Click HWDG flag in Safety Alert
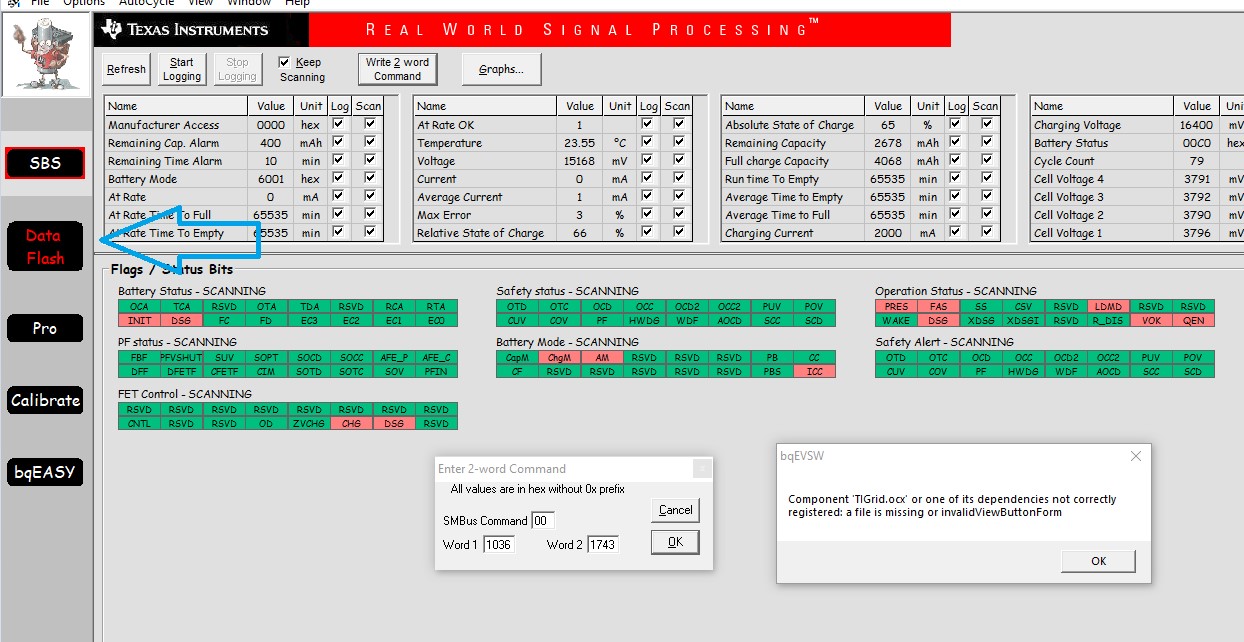The image size is (1244, 642). click(x=1023, y=371)
